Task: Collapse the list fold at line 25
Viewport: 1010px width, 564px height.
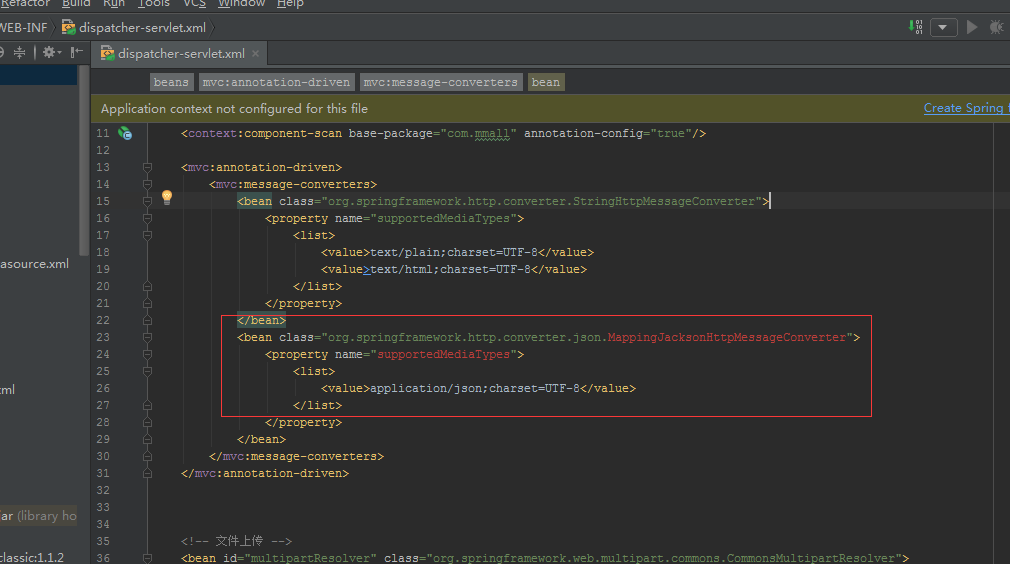Action: pyautogui.click(x=148, y=371)
